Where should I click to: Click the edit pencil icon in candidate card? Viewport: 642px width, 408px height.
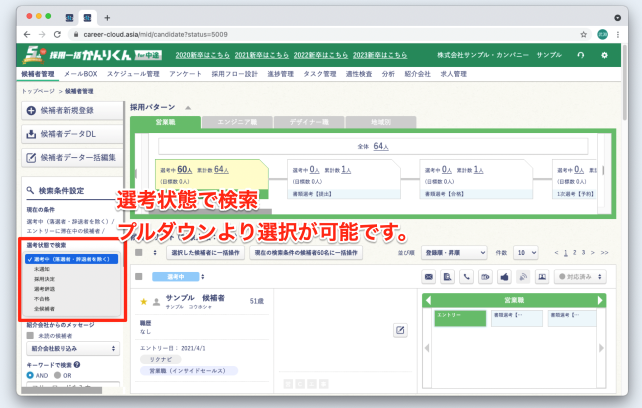(400, 330)
